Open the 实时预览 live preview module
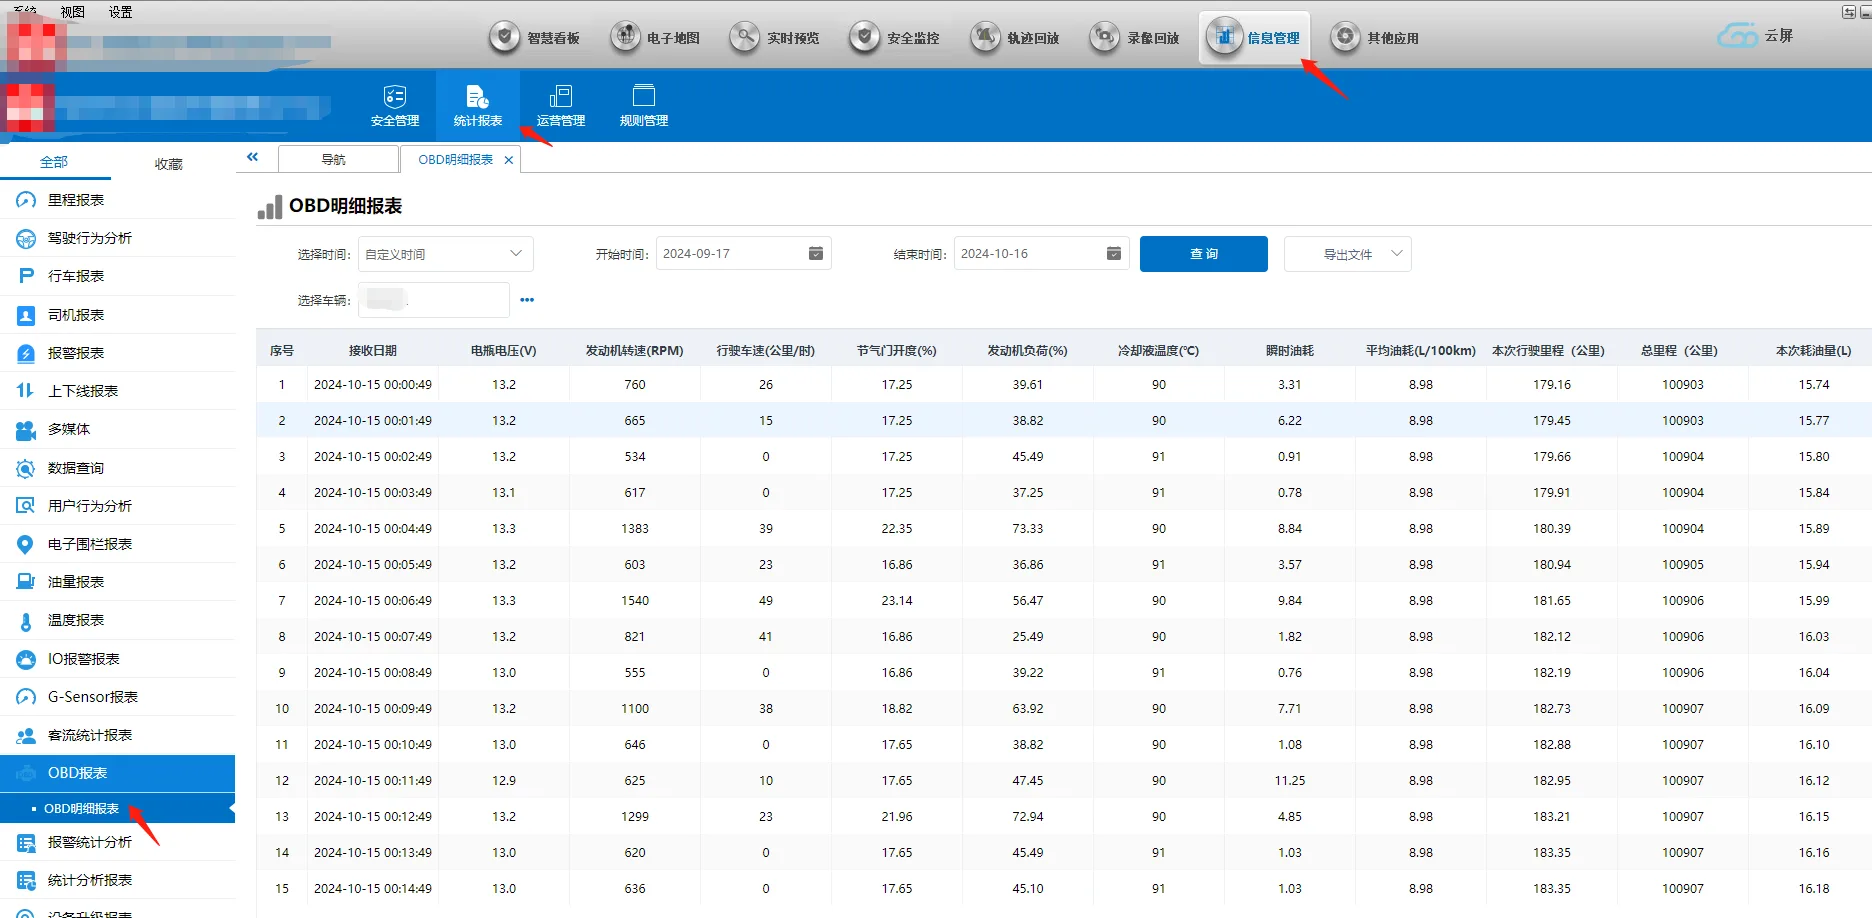 pyautogui.click(x=775, y=38)
